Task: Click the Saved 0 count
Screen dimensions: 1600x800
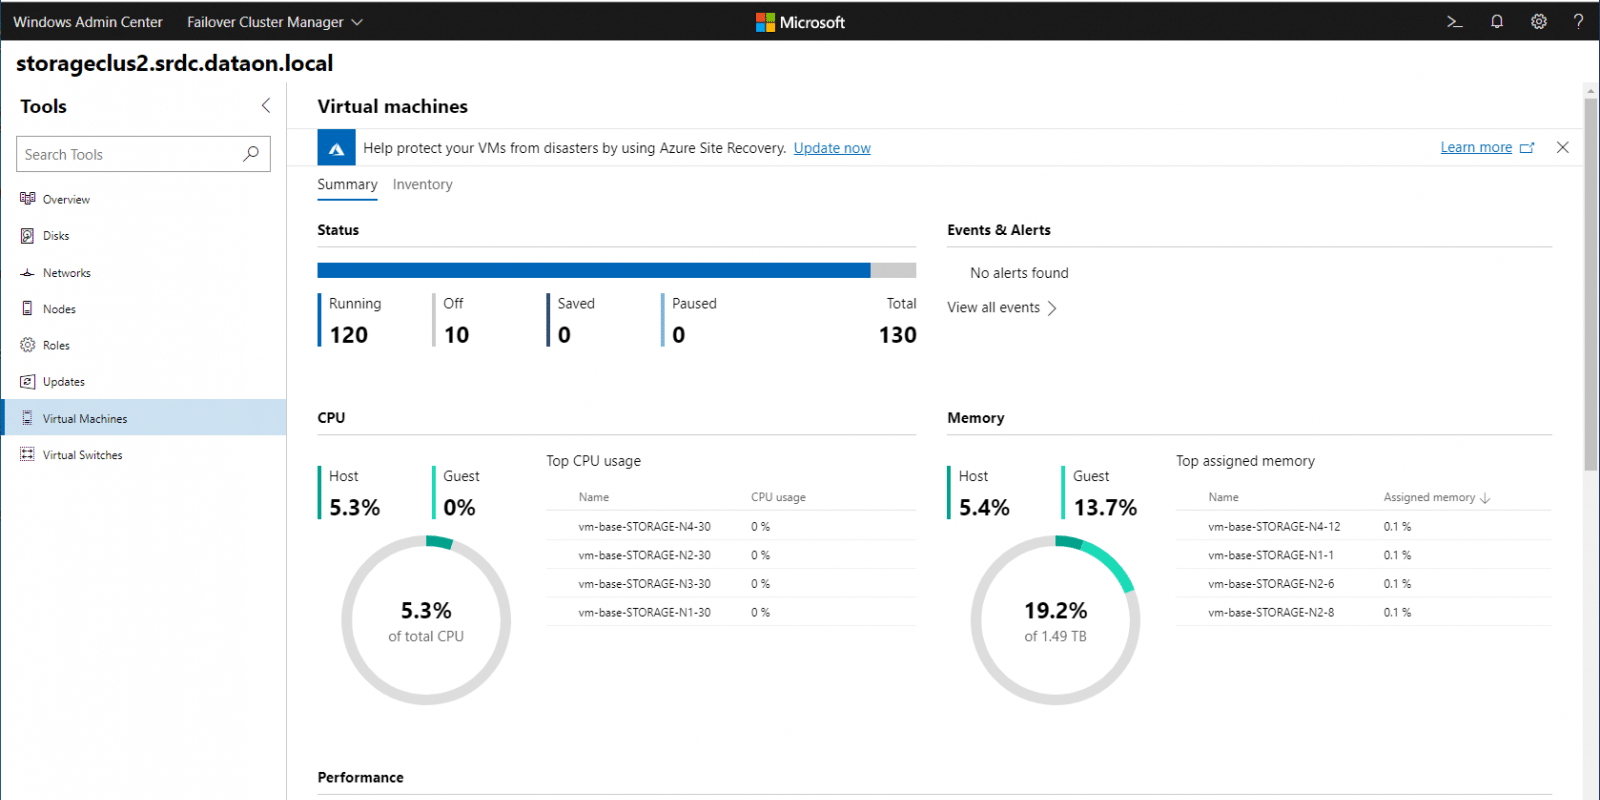Action: coord(564,335)
